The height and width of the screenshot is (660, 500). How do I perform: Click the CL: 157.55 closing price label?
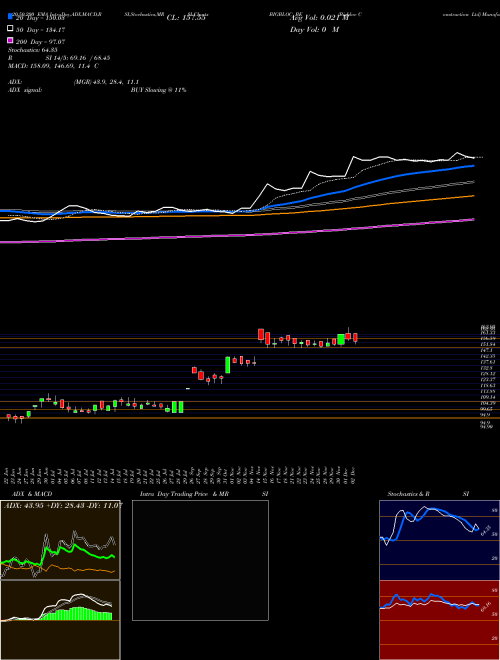[x=186, y=18]
